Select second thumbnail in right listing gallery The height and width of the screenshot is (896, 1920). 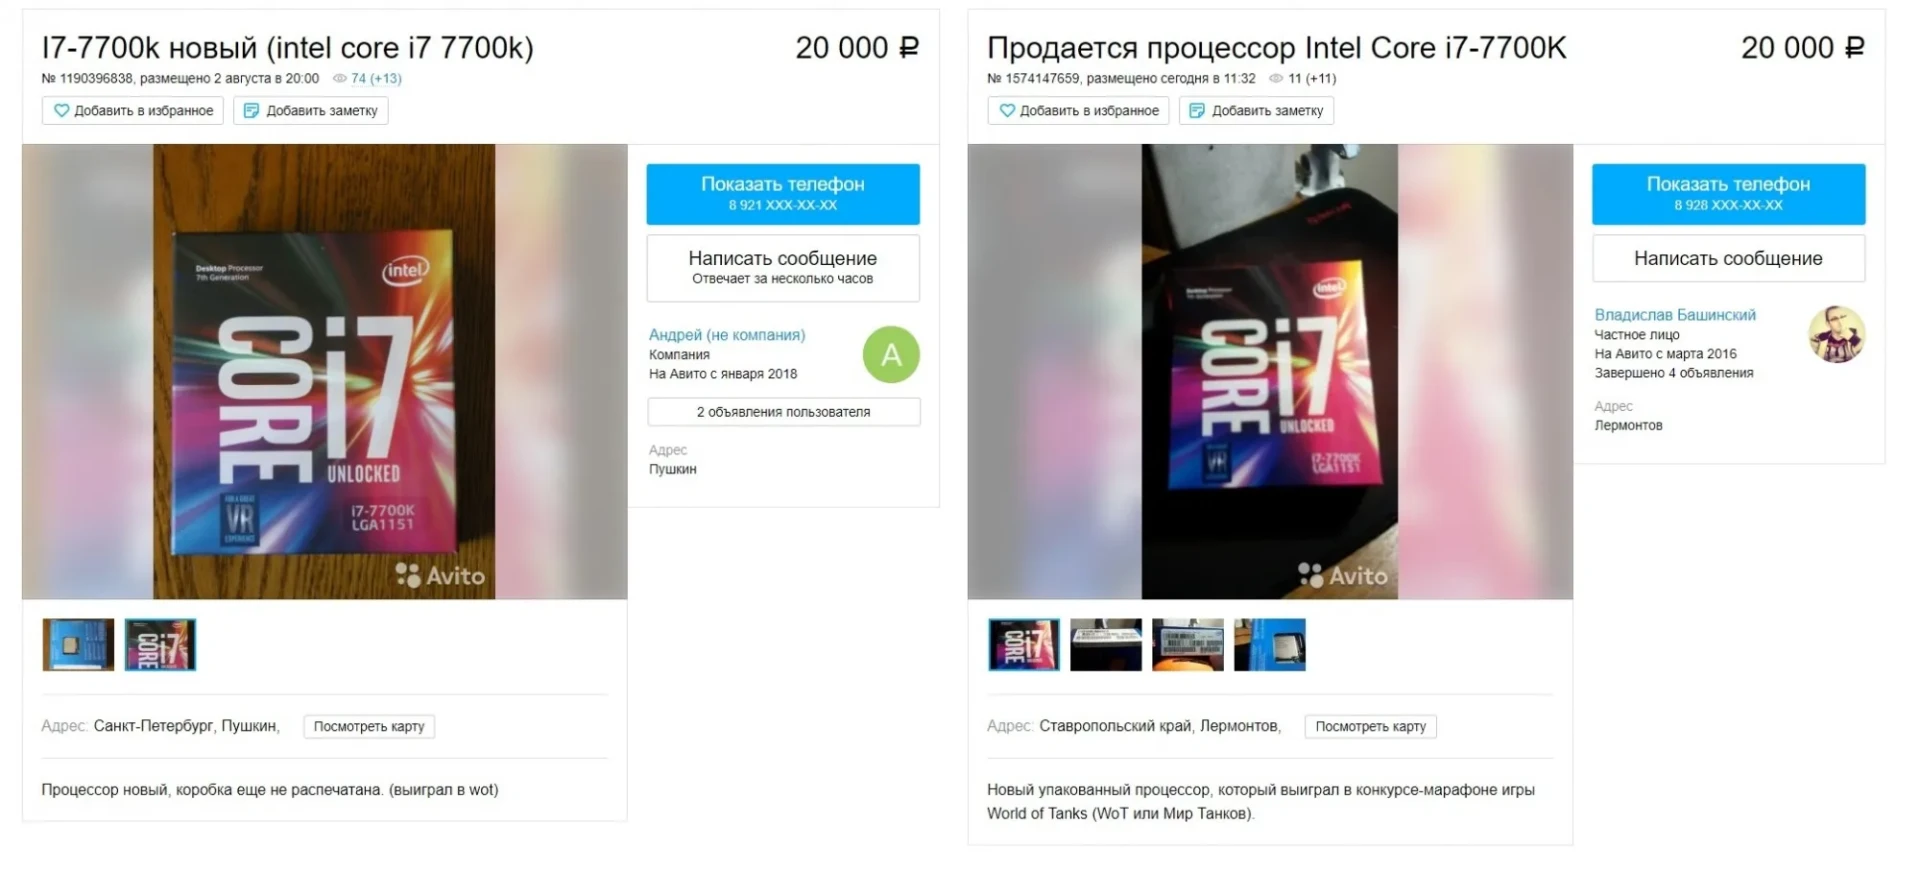point(1106,645)
